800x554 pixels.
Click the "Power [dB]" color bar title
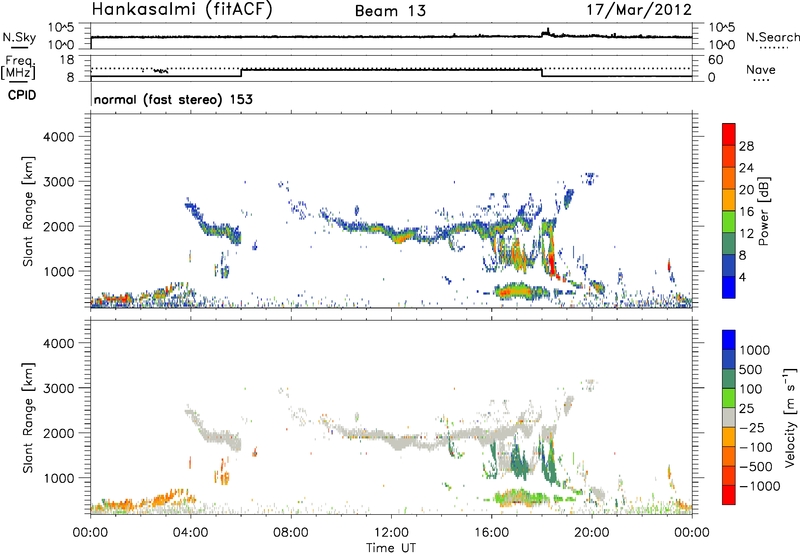coord(763,211)
